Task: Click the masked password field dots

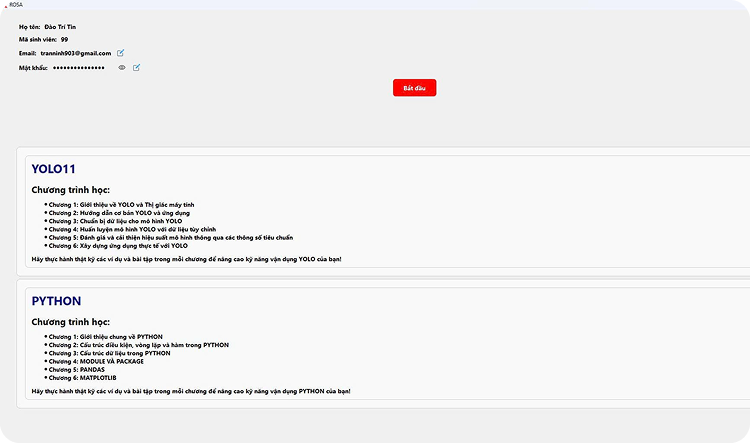Action: (x=78, y=68)
